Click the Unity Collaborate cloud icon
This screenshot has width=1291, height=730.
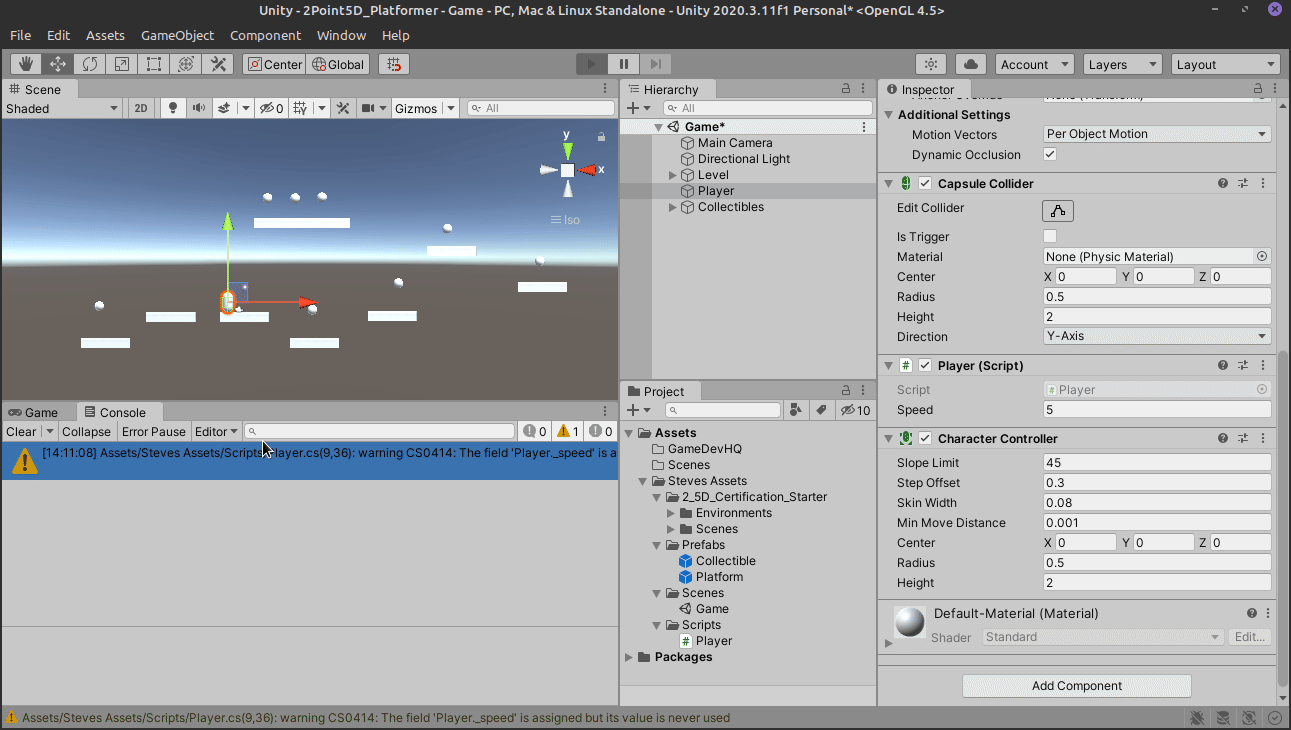click(x=969, y=63)
